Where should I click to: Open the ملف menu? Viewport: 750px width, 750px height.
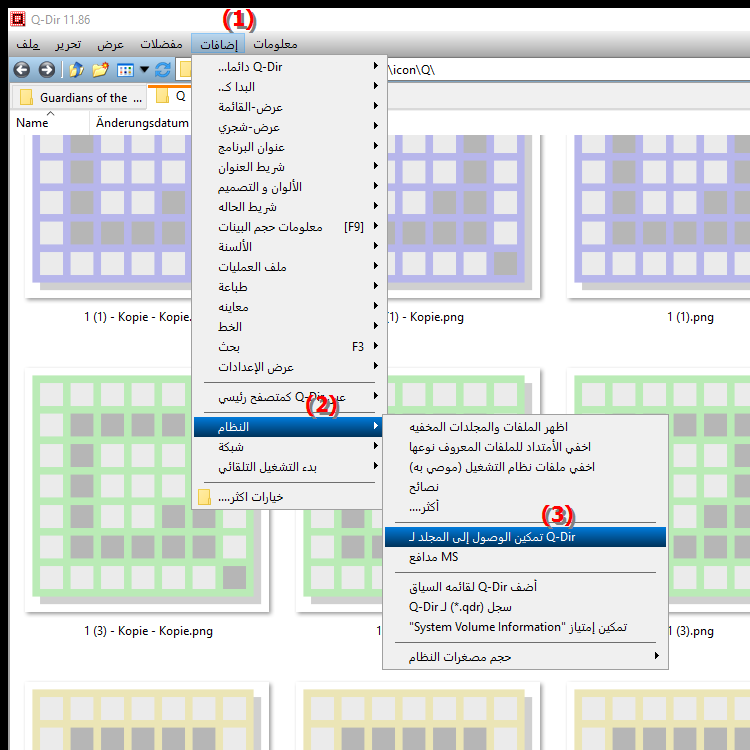[28, 44]
